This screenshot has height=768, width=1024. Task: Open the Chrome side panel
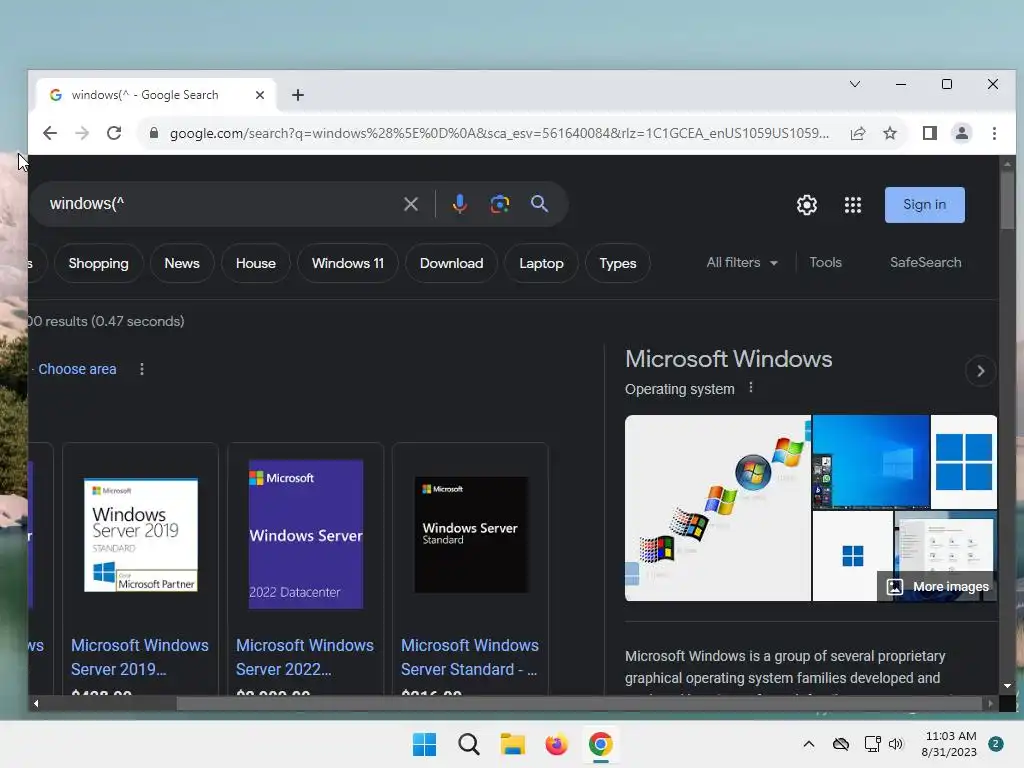[929, 133]
